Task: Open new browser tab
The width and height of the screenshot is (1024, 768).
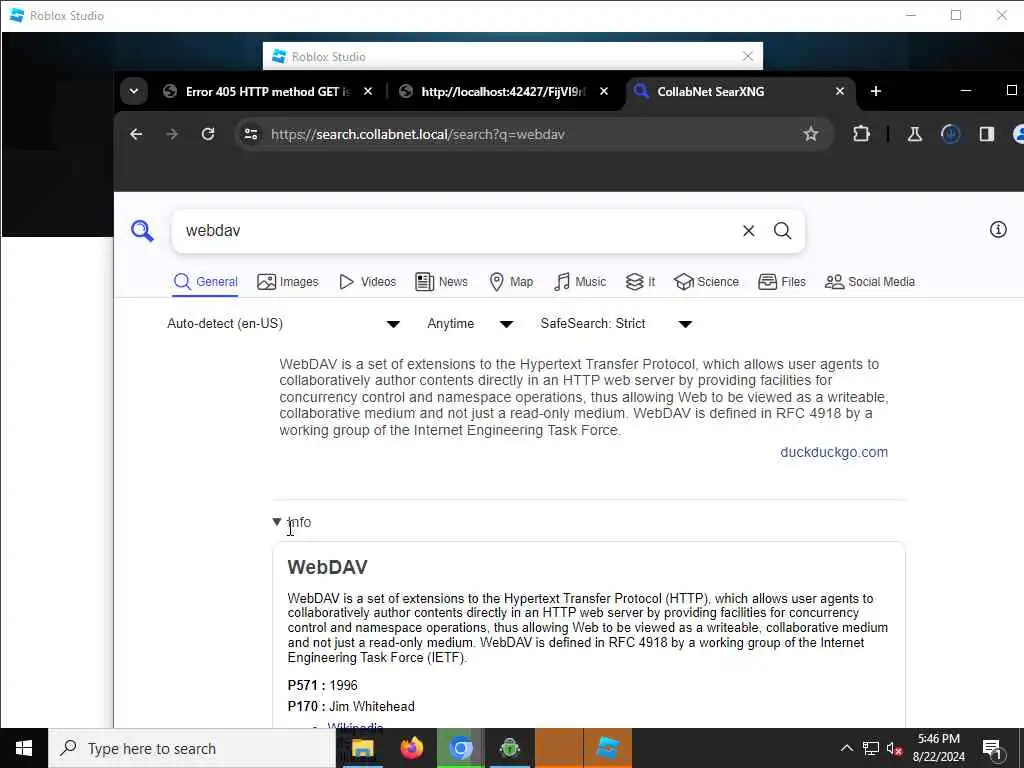Action: 876,91
